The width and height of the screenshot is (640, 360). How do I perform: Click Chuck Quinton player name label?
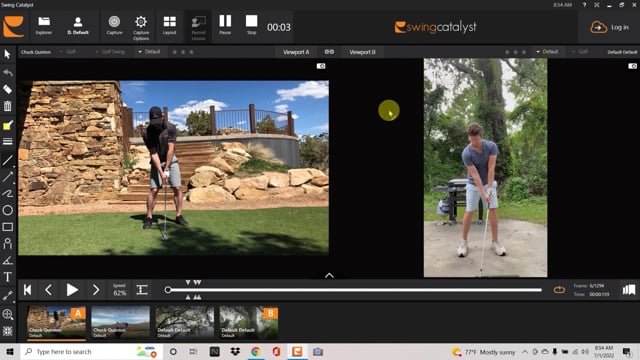tap(36, 52)
